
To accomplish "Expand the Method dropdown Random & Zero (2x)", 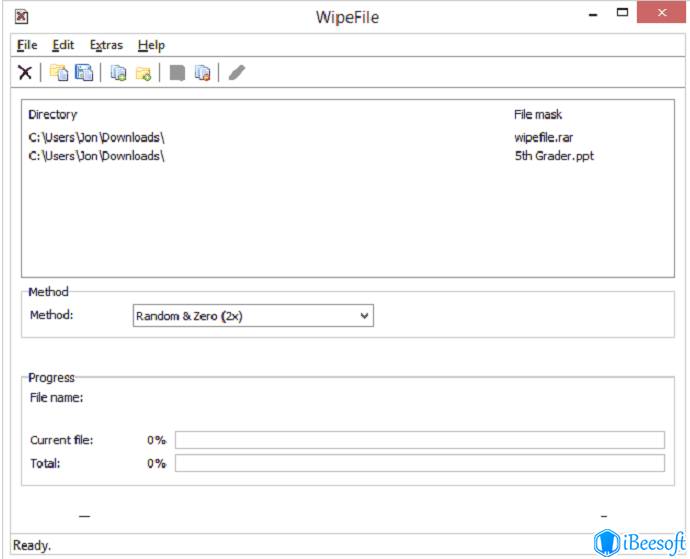I will (x=253, y=316).
